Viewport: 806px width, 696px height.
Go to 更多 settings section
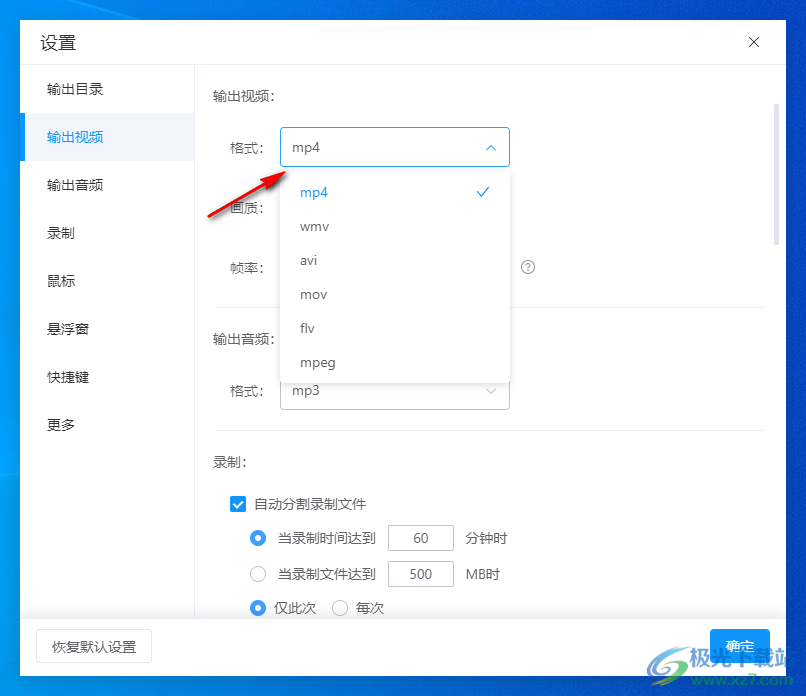point(107,425)
